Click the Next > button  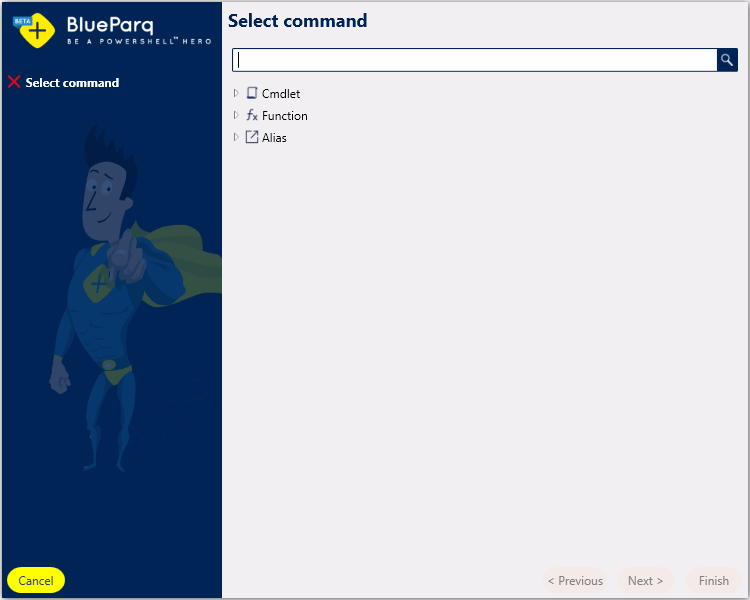(645, 581)
